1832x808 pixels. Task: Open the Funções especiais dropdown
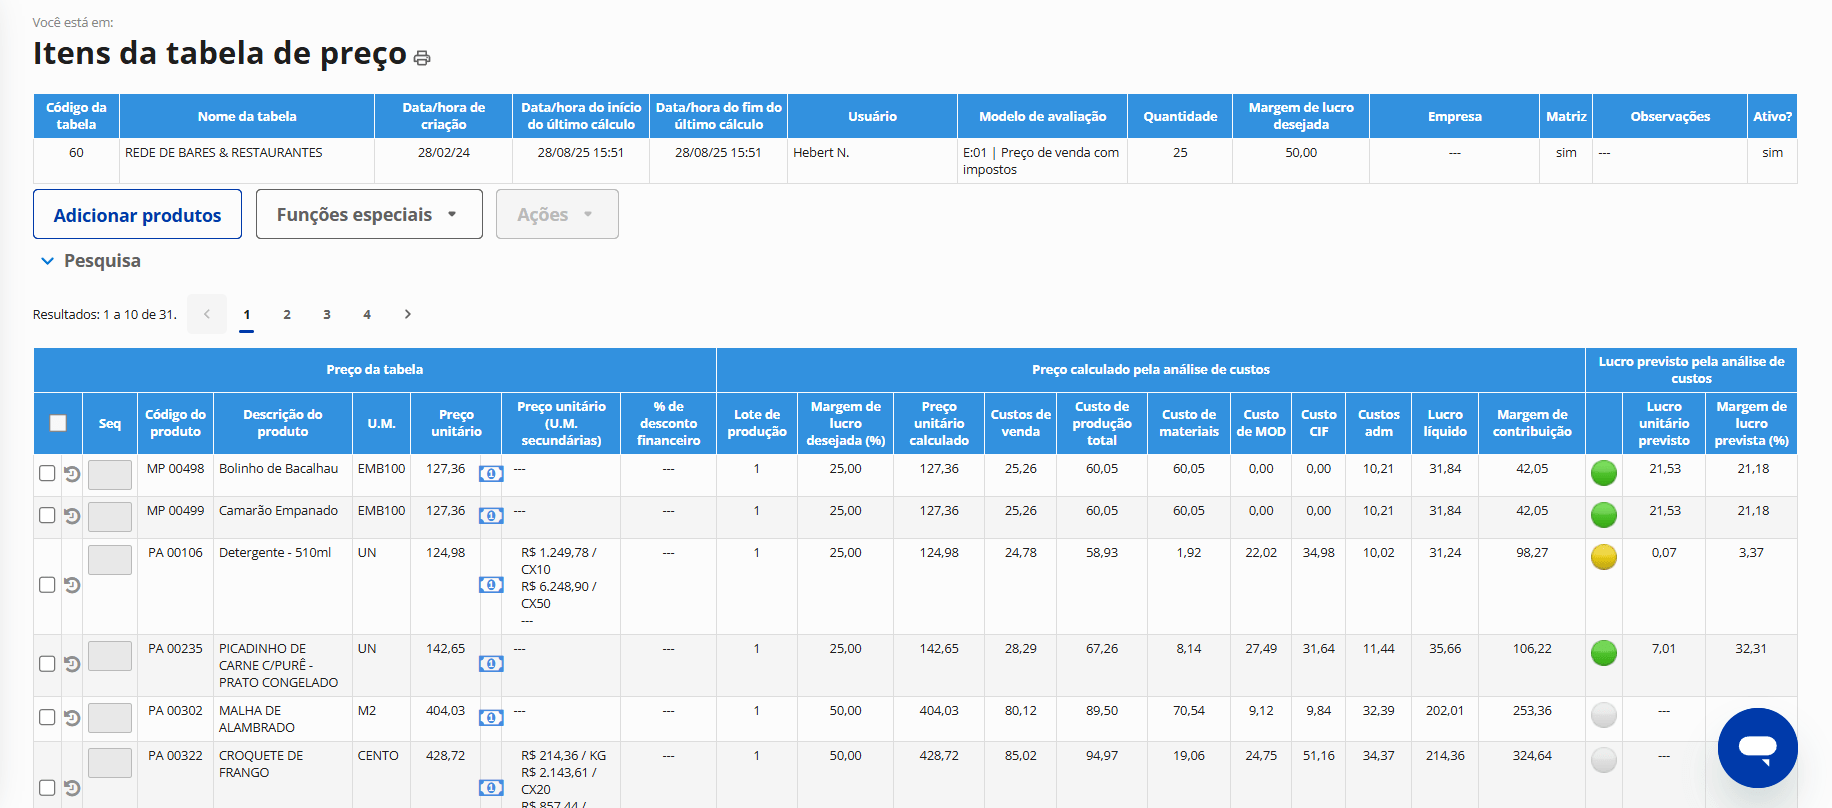tap(368, 214)
